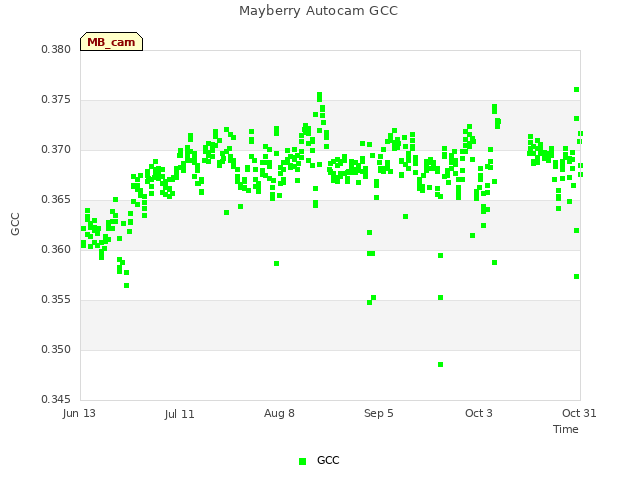Click the 0.360 y-axis value
Screen dimensions: 640x480
tap(56, 249)
